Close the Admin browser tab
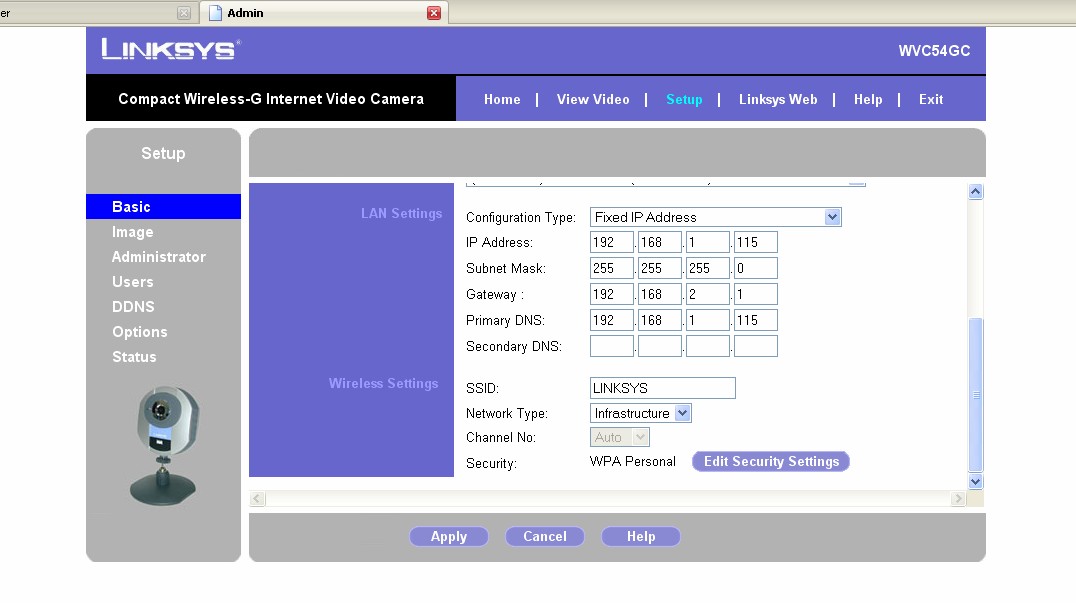Image resolution: width=1076 pixels, height=603 pixels. pyautogui.click(x=434, y=13)
